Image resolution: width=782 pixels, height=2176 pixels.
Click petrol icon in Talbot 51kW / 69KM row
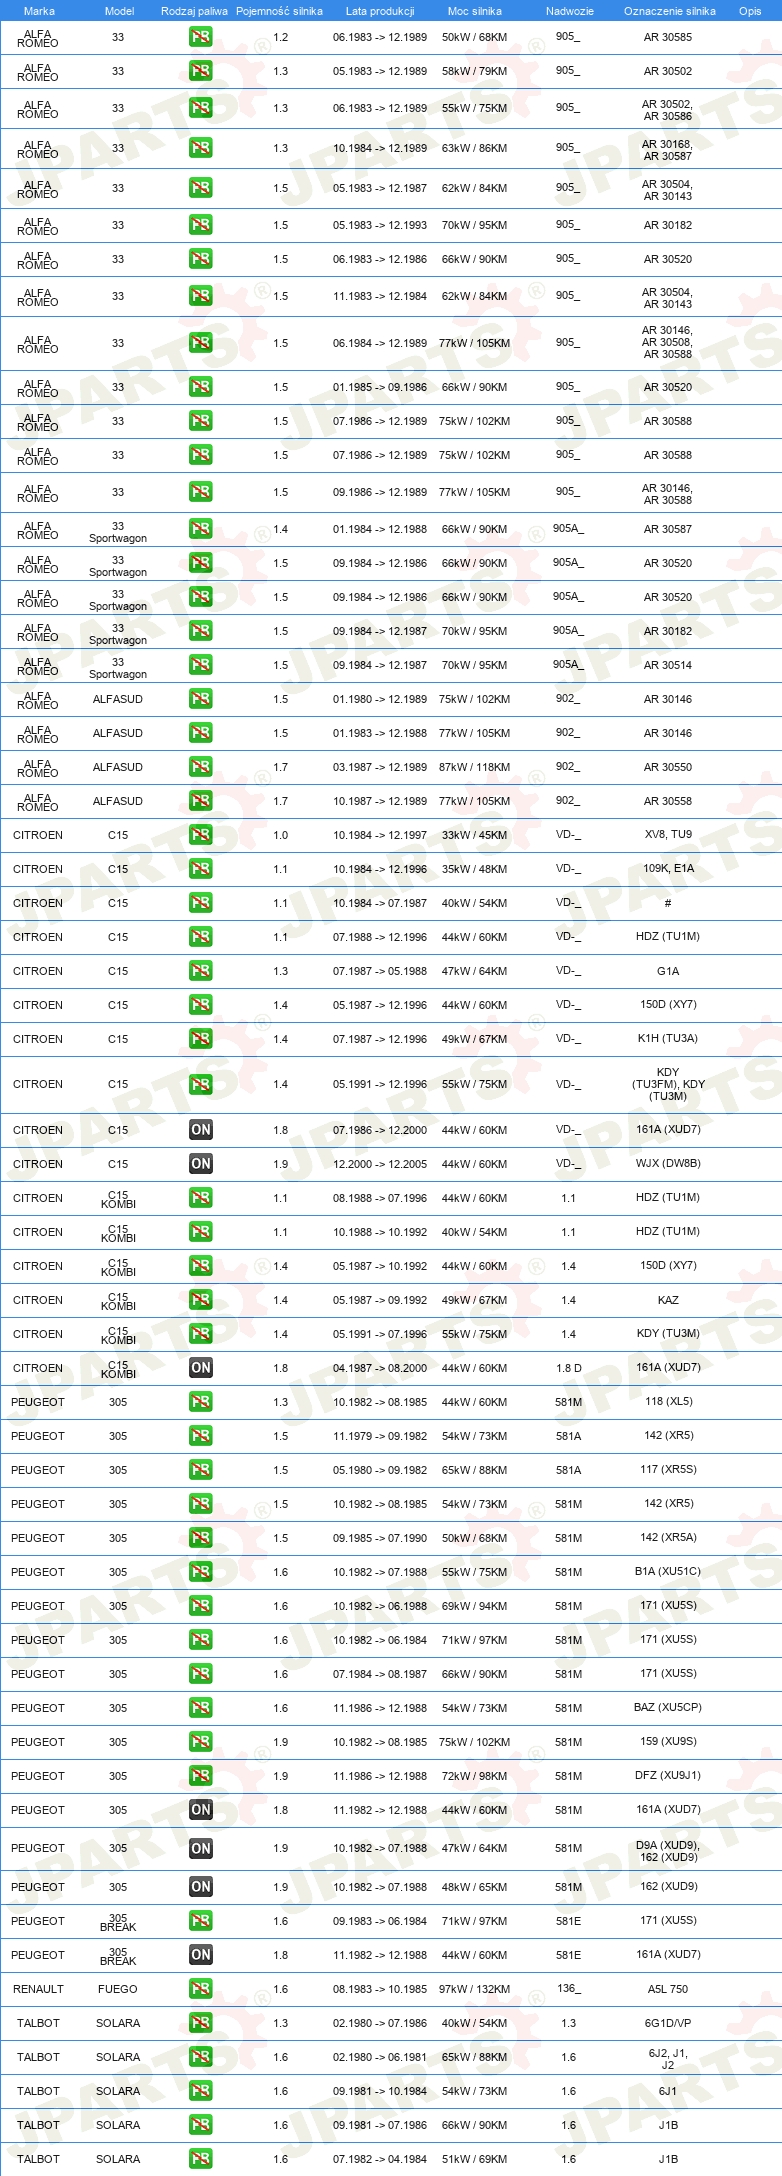point(201,2159)
